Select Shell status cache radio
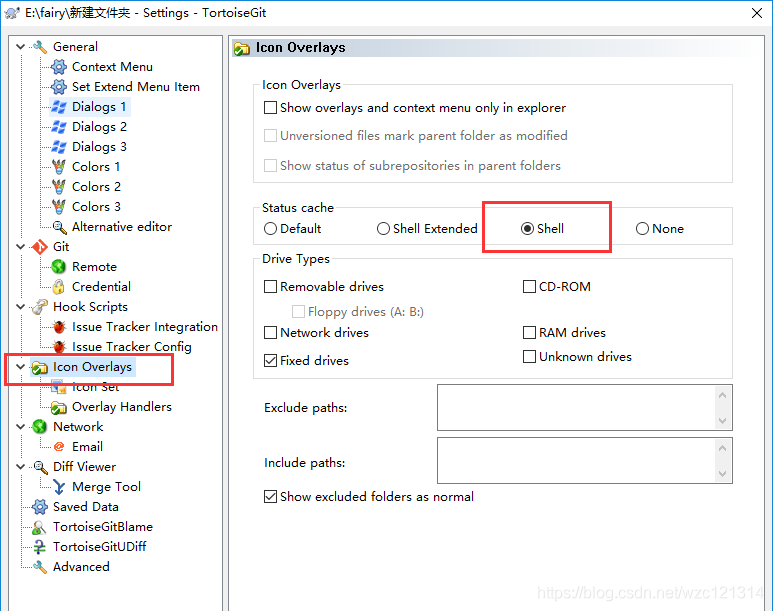The image size is (773, 611). click(x=527, y=229)
